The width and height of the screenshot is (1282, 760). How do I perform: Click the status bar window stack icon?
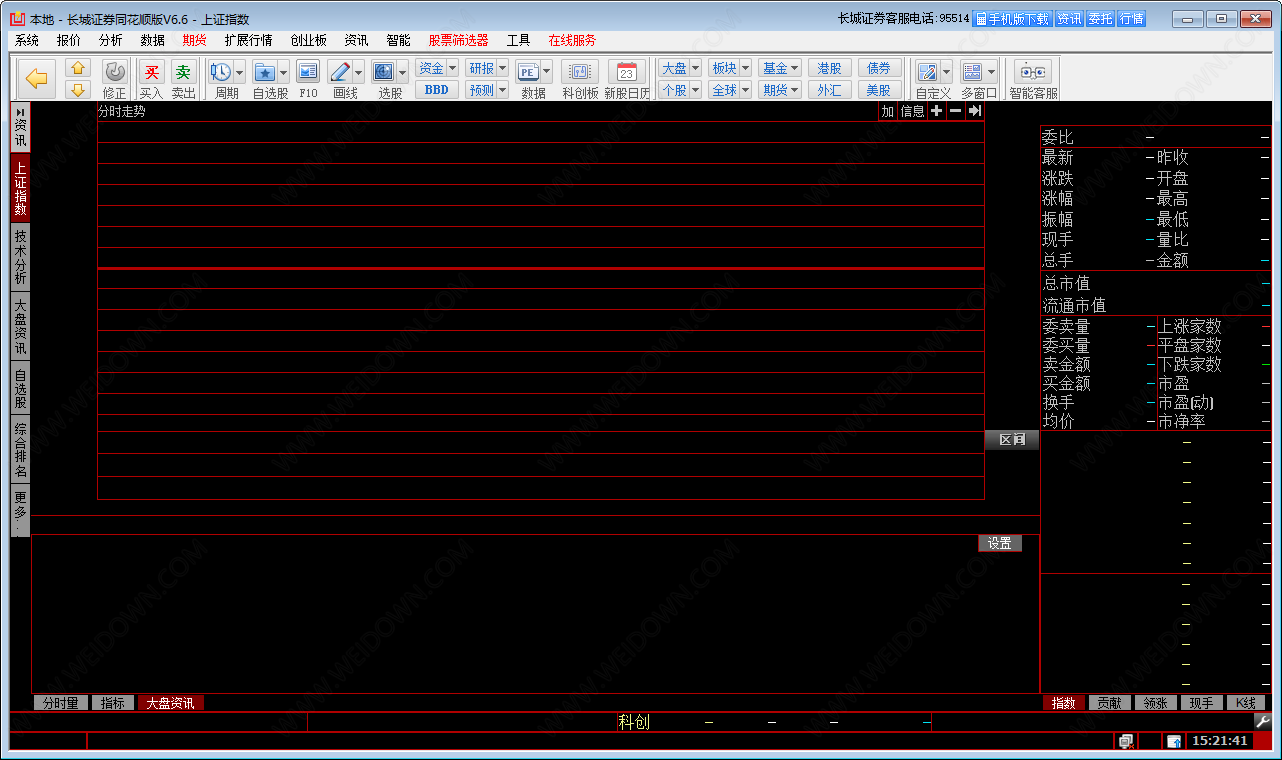point(1126,741)
